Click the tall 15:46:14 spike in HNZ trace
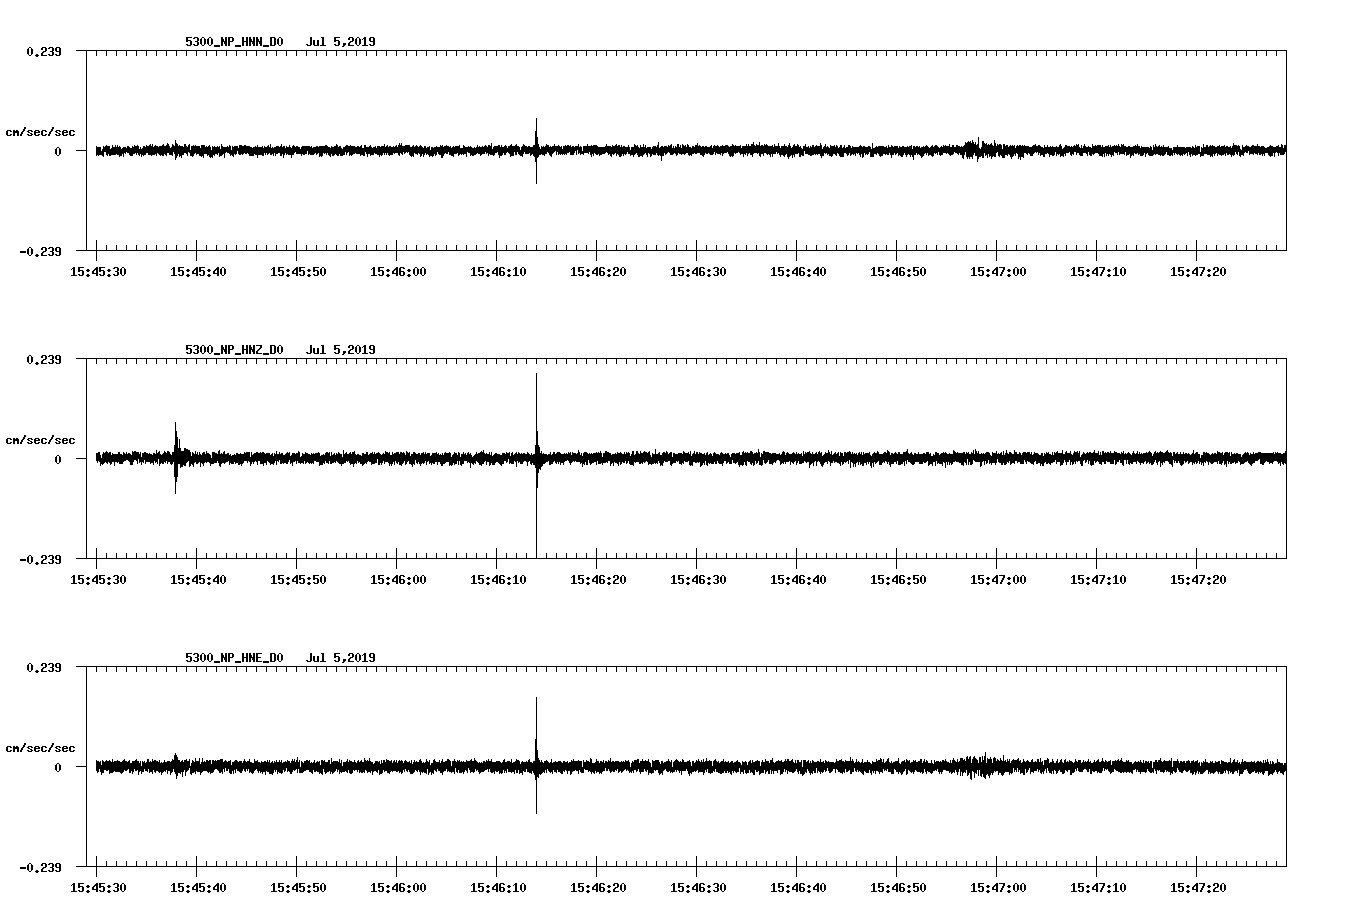Image resolution: width=1358 pixels, height=924 pixels. (x=537, y=465)
